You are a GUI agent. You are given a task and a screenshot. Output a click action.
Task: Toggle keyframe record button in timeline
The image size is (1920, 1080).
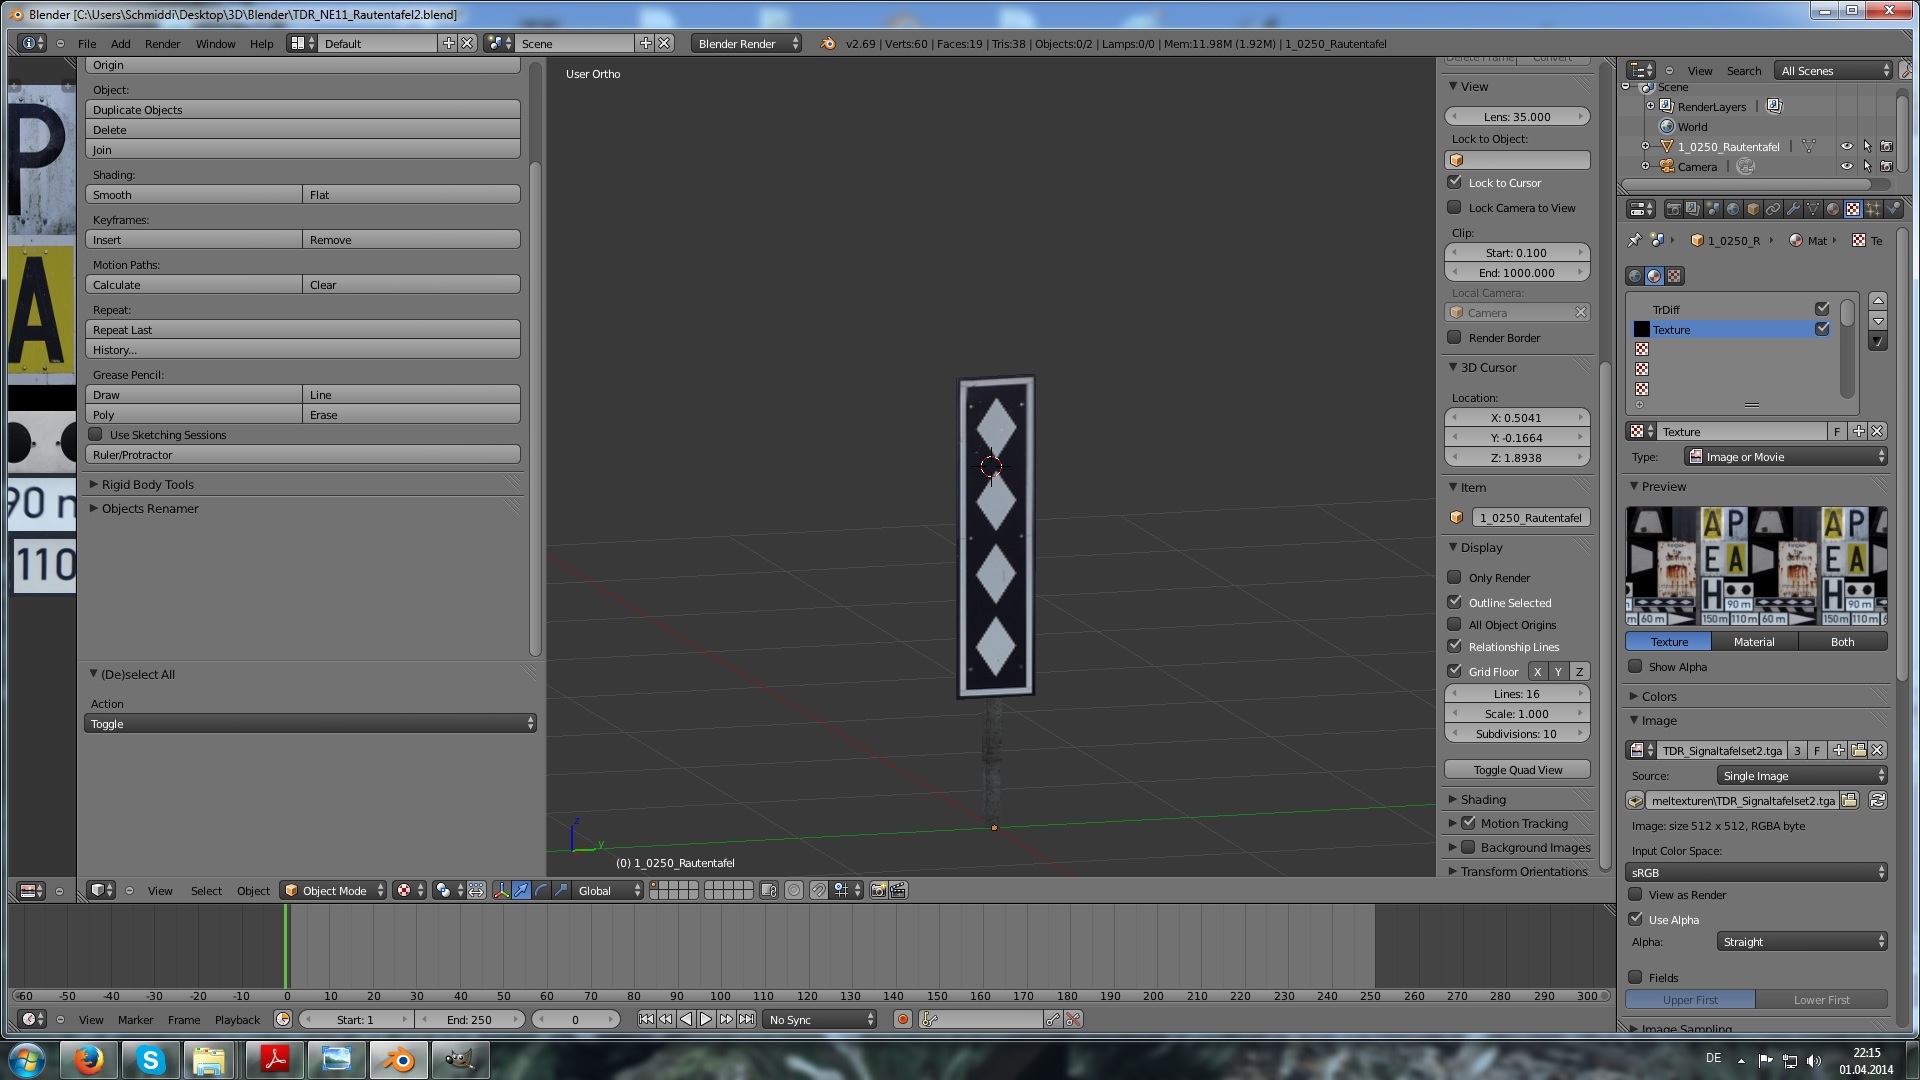(x=902, y=1019)
